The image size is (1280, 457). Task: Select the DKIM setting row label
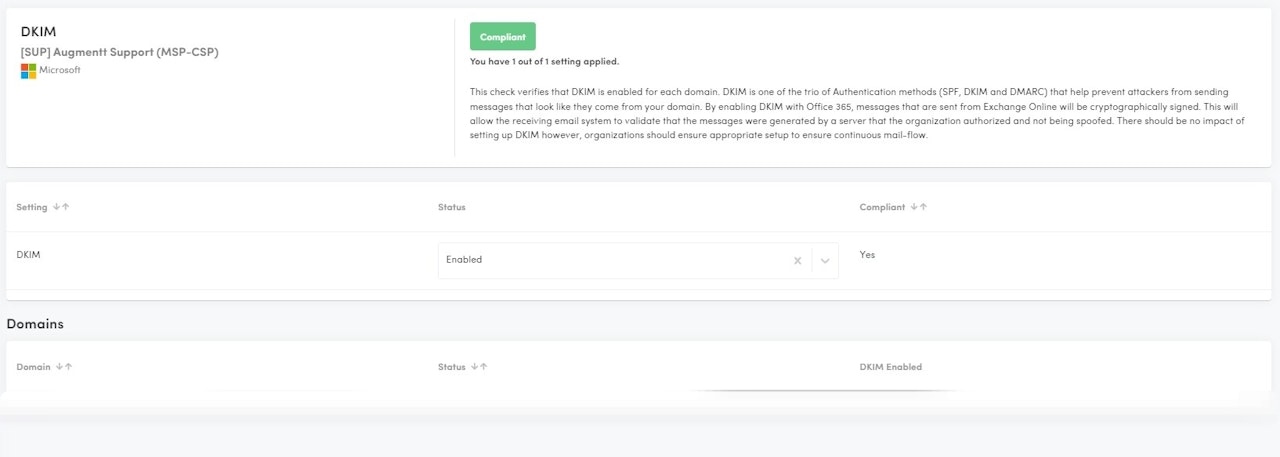28,255
